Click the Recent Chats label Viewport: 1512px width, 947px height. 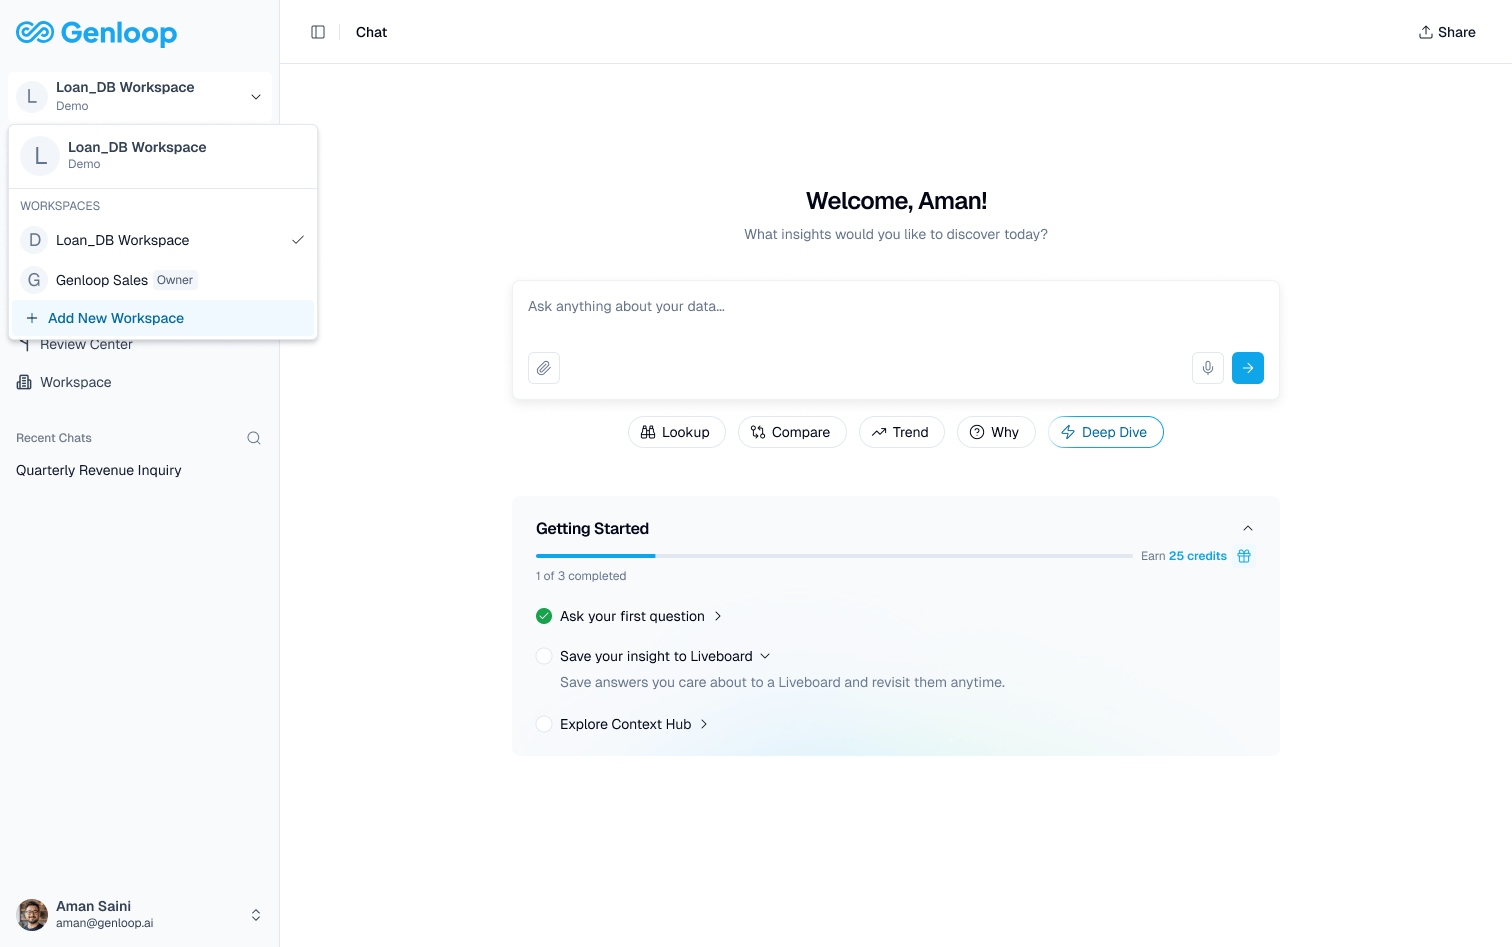[54, 438]
